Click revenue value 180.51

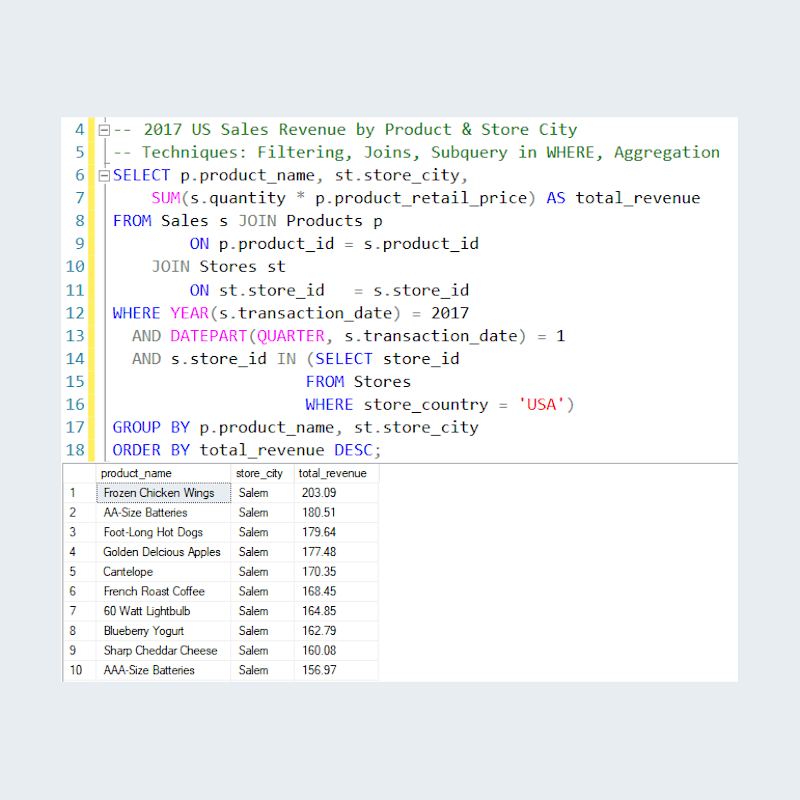(x=319, y=513)
